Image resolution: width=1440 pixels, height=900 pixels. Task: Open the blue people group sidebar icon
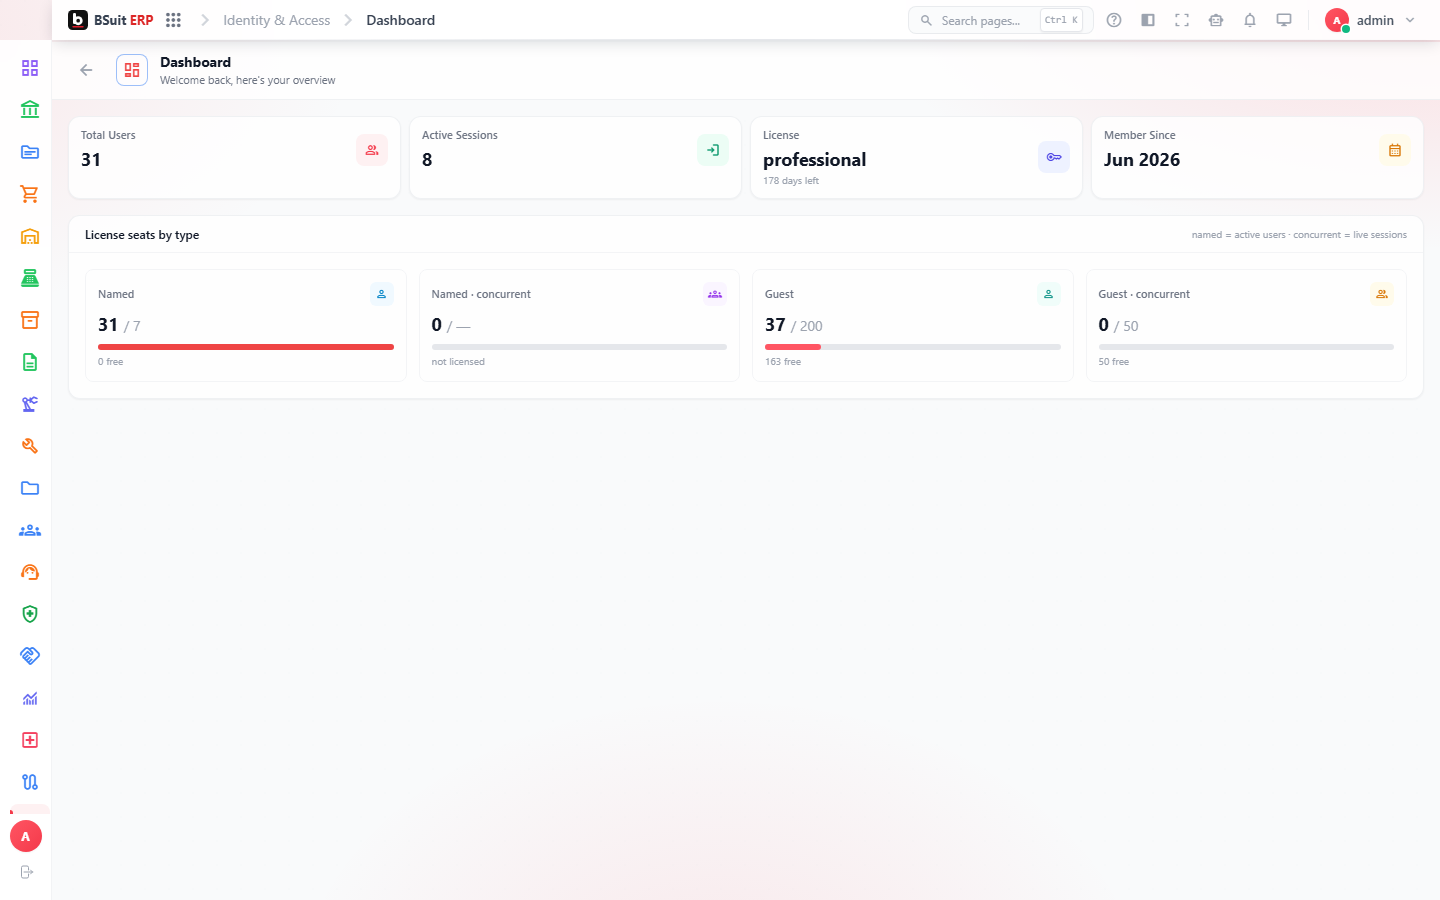click(x=30, y=530)
